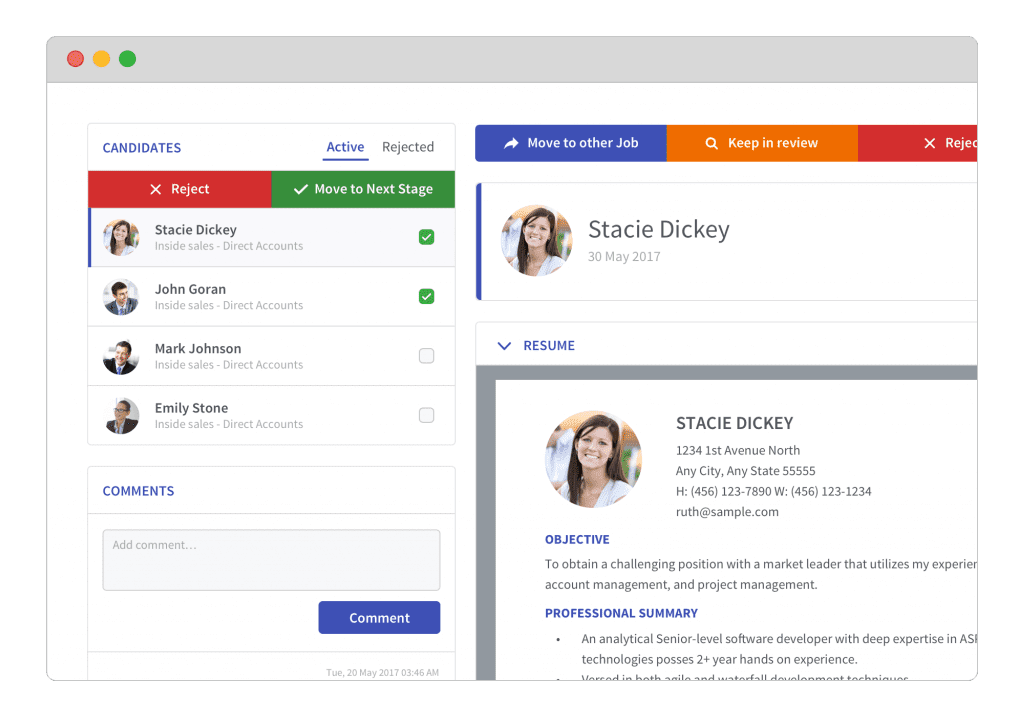This screenshot has height=717, width=1024.
Task: Check Mark Johnson's checkbox
Action: (x=426, y=356)
